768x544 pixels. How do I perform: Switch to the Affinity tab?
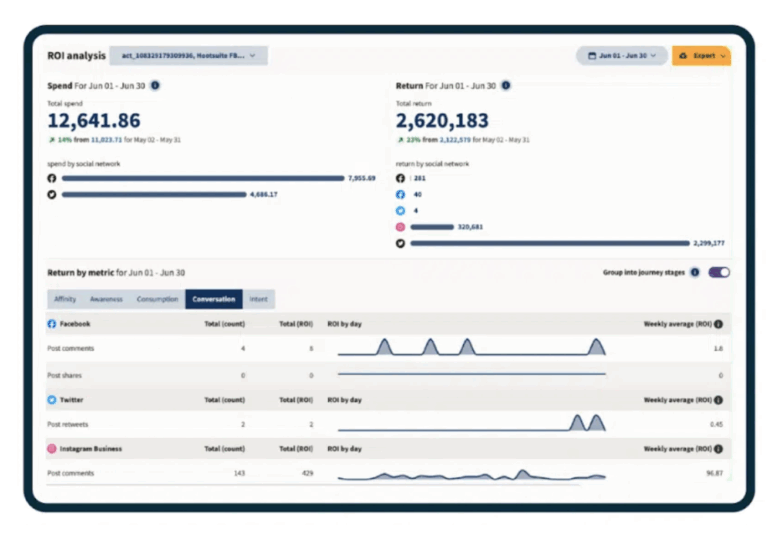(65, 299)
